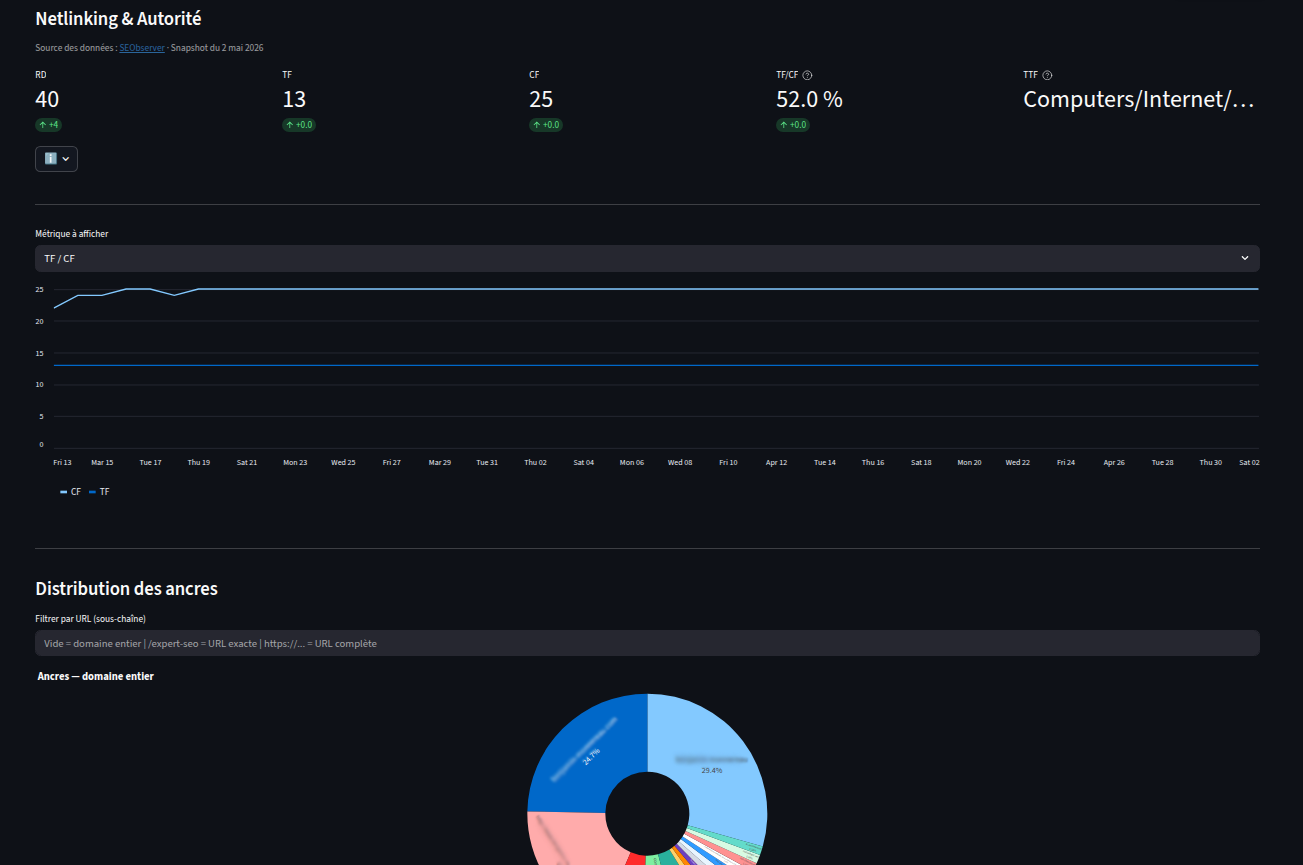Toggle the CF series in the chart legend
1303x865 pixels.
pyautogui.click(x=70, y=492)
